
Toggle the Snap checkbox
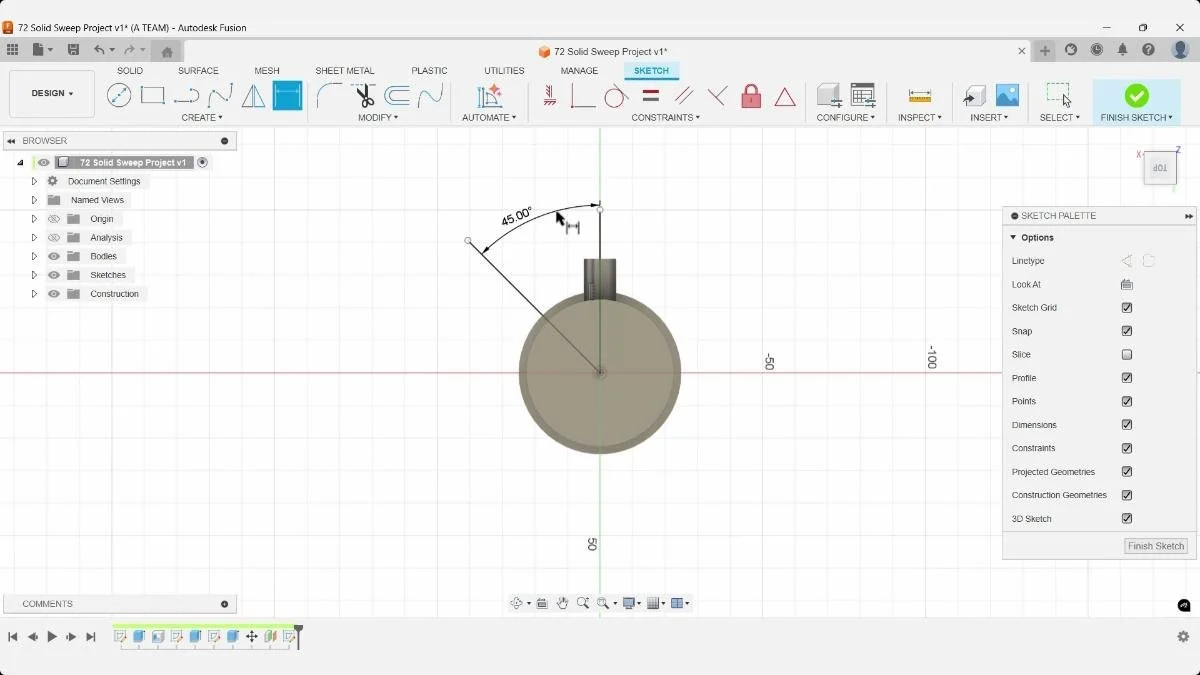[1127, 331]
